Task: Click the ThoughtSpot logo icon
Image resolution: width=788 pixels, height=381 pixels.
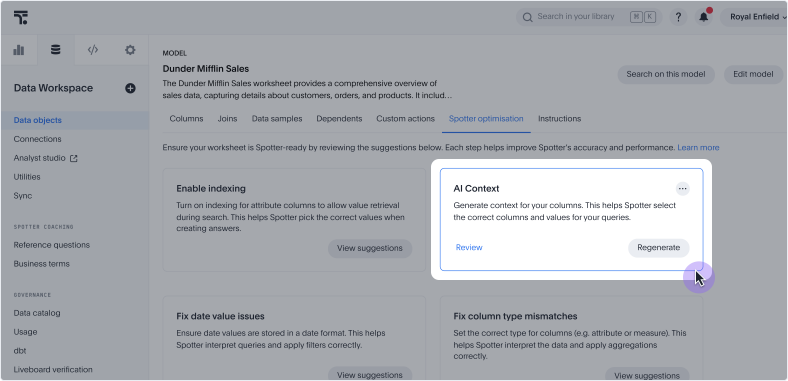Action: tap(21, 18)
